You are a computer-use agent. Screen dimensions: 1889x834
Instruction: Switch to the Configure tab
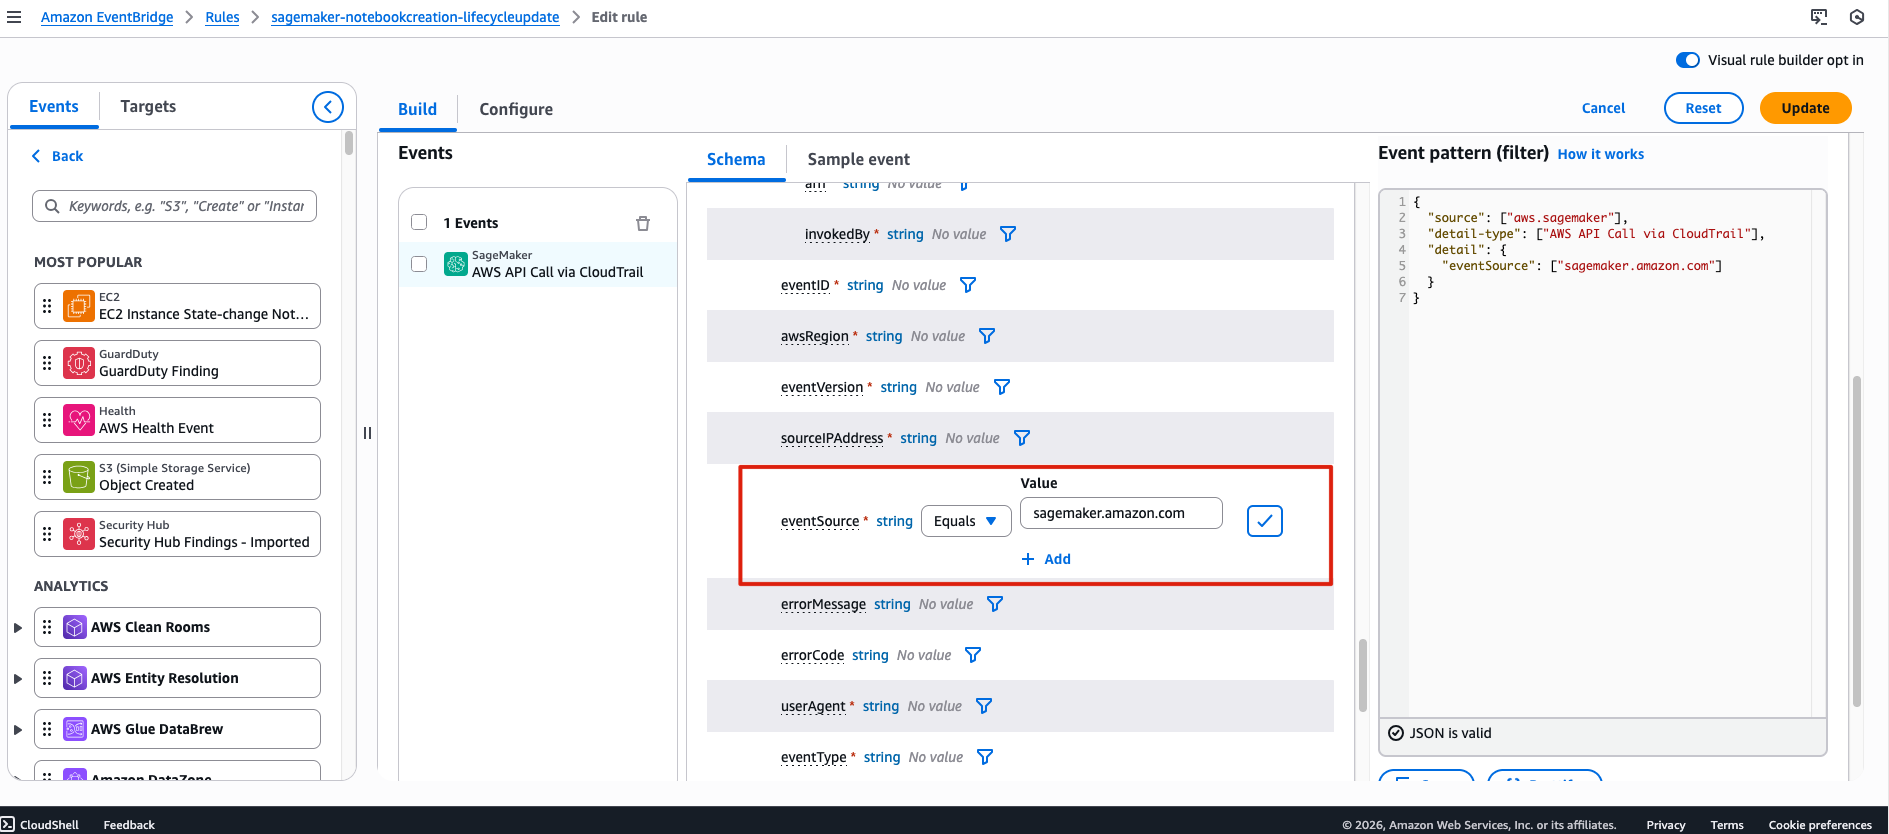click(515, 109)
